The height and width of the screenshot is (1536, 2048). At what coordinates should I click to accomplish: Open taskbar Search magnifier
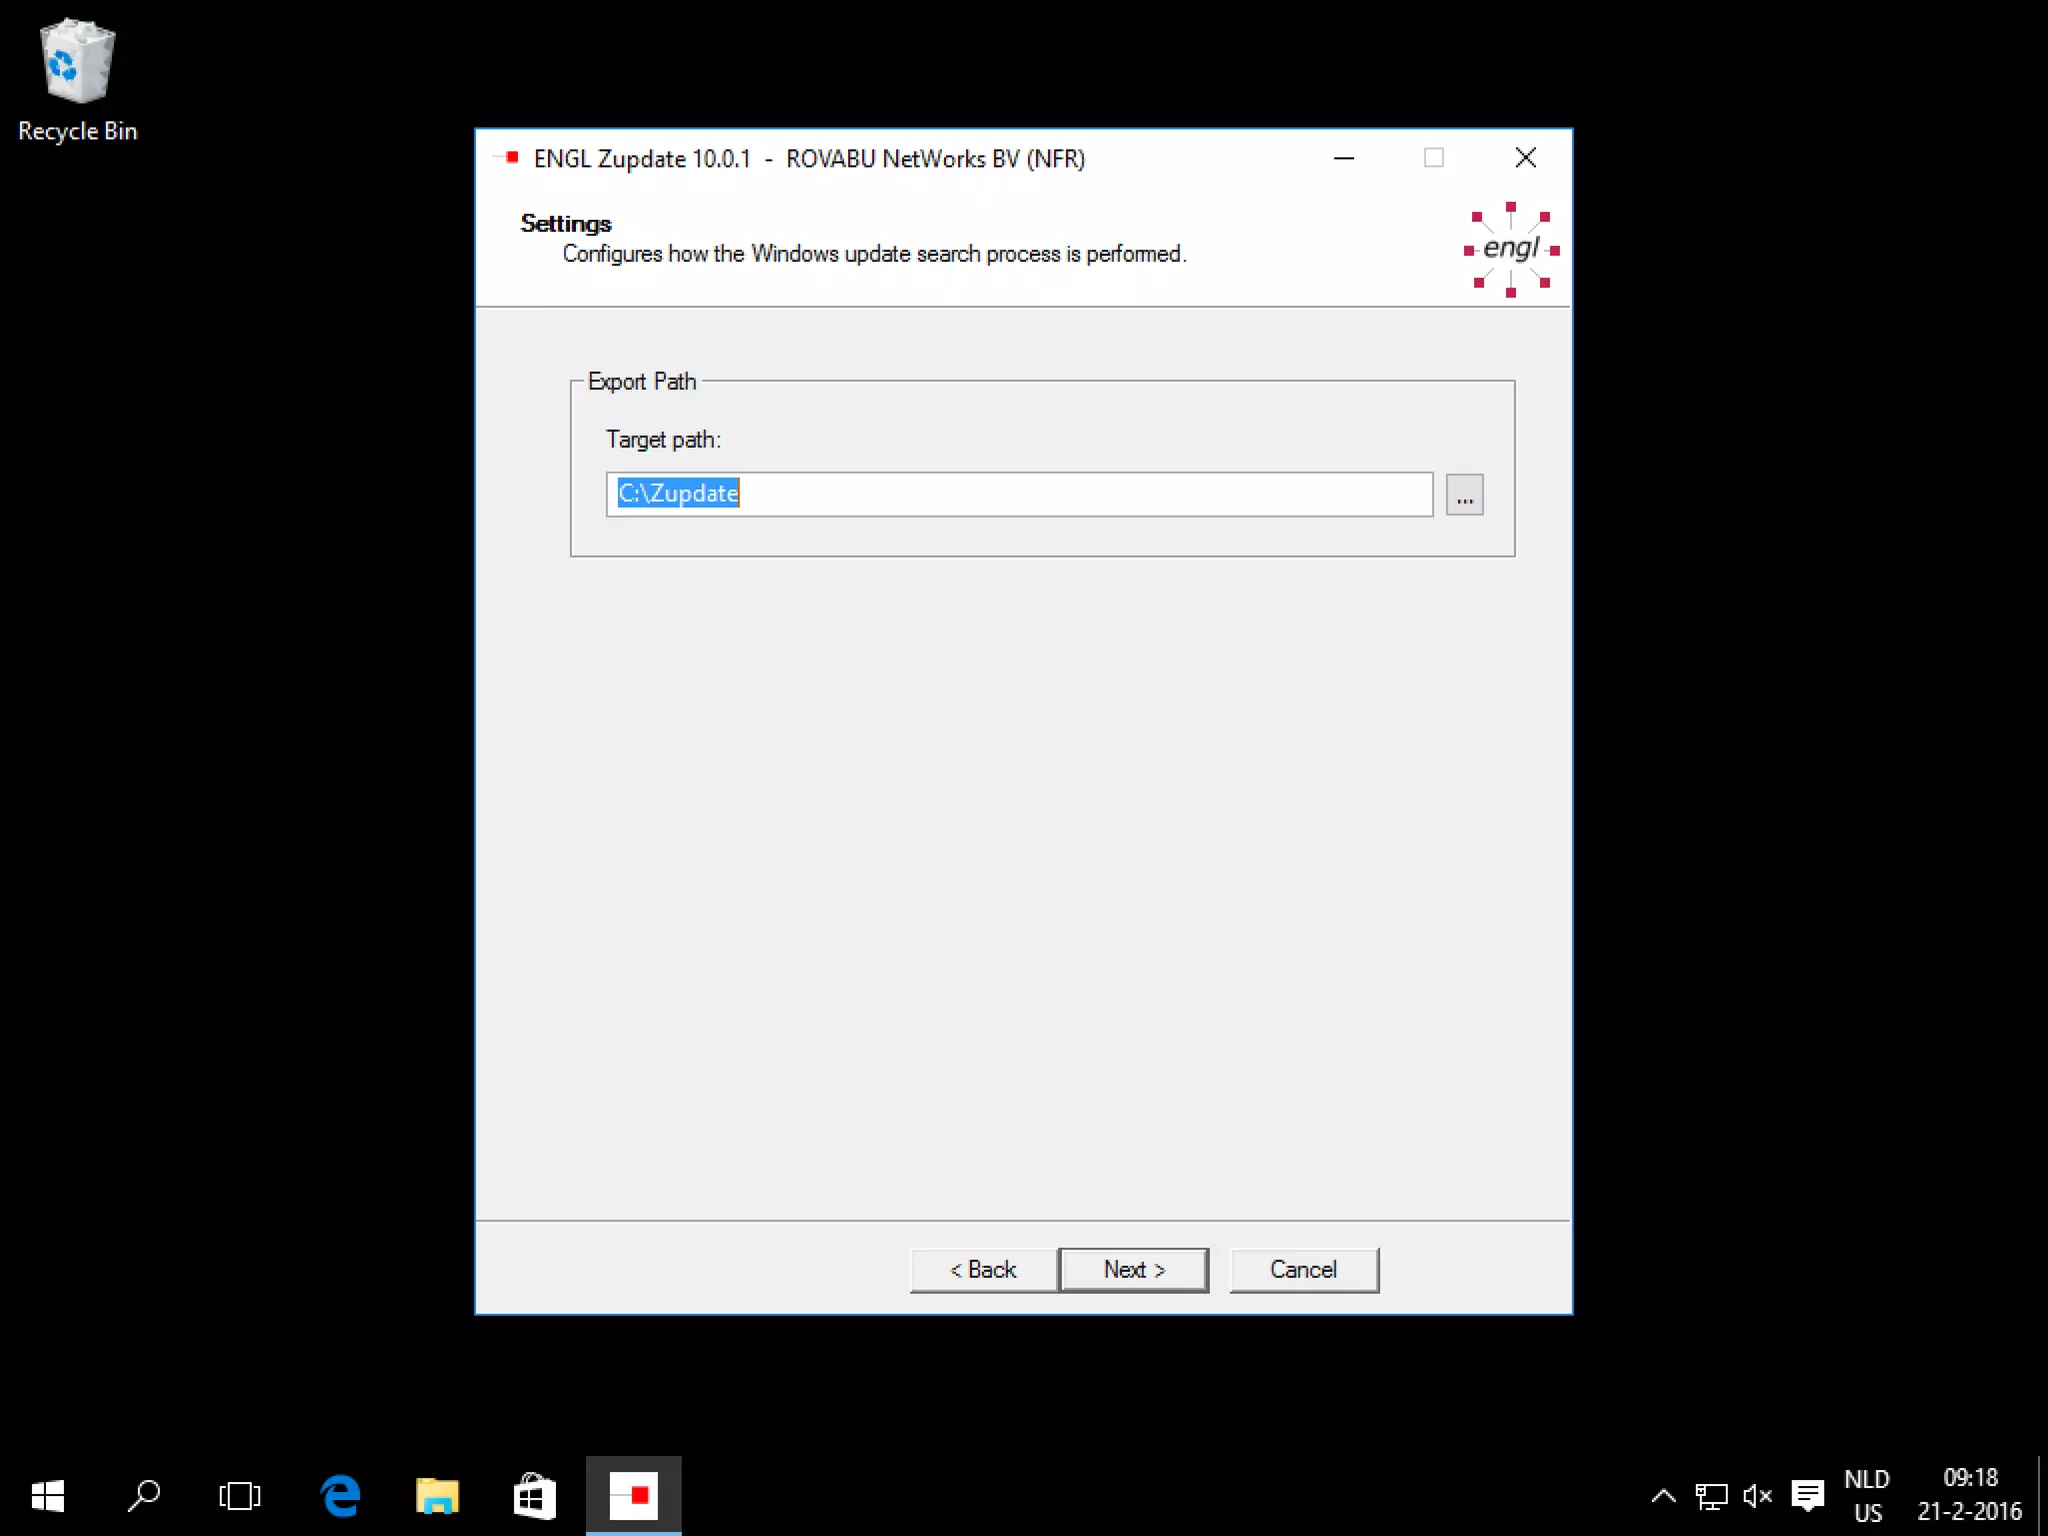point(144,1496)
